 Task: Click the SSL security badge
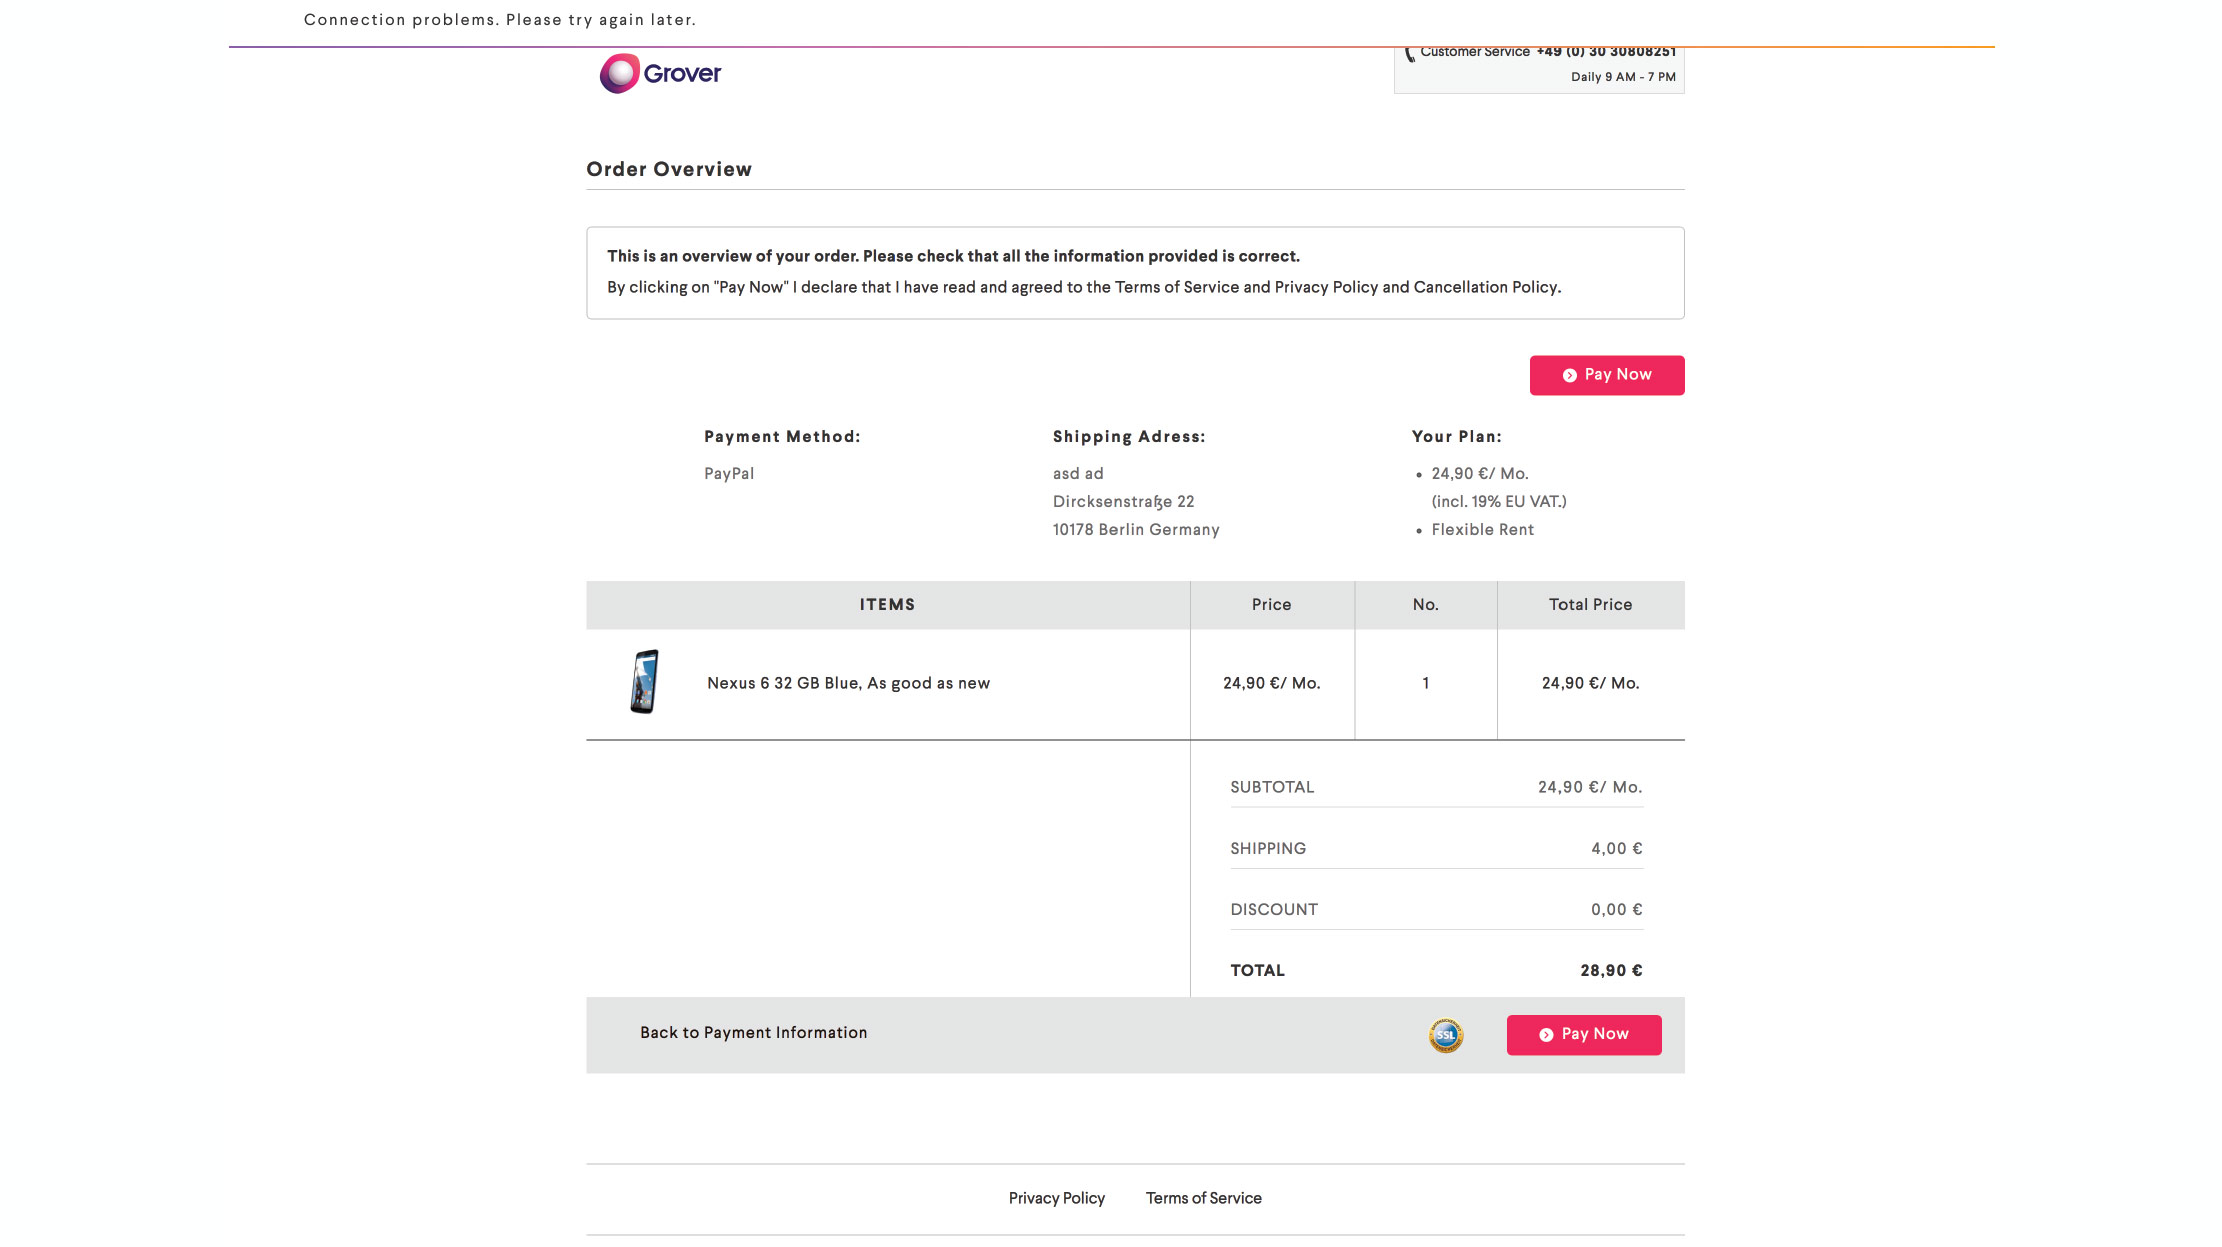point(1445,1035)
